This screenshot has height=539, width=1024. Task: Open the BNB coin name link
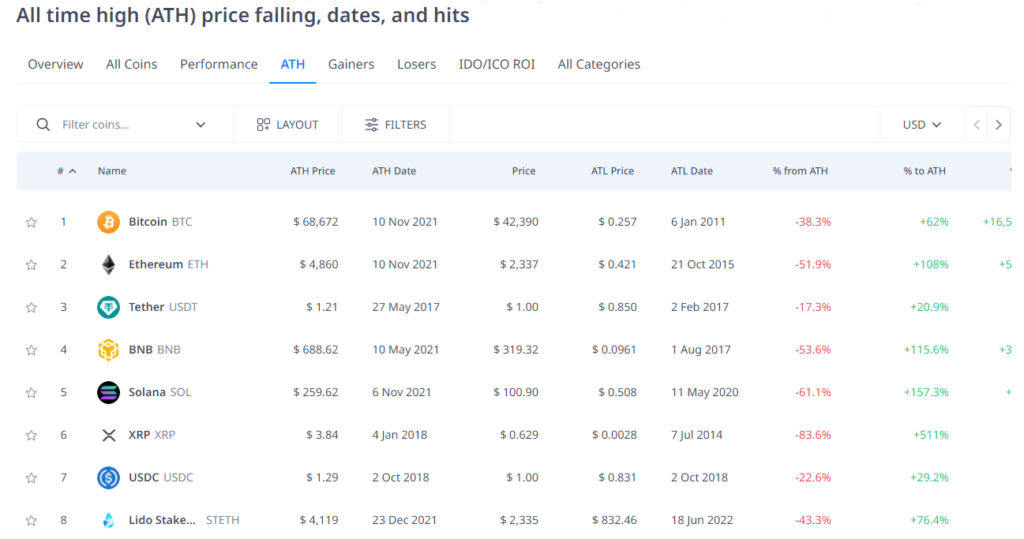click(154, 350)
